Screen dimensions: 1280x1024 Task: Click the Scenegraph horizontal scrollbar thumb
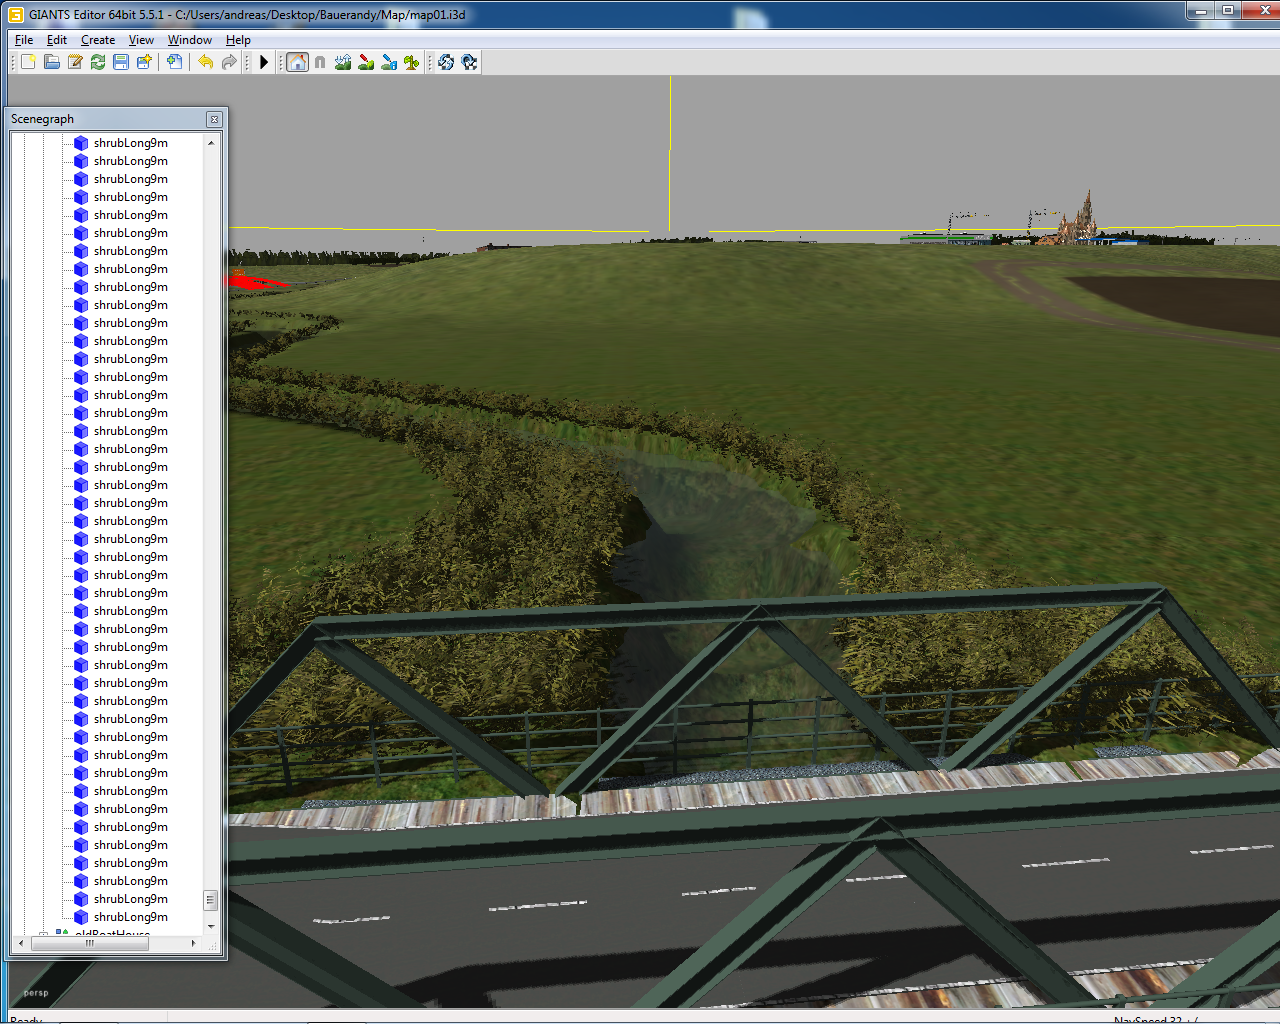[89, 943]
